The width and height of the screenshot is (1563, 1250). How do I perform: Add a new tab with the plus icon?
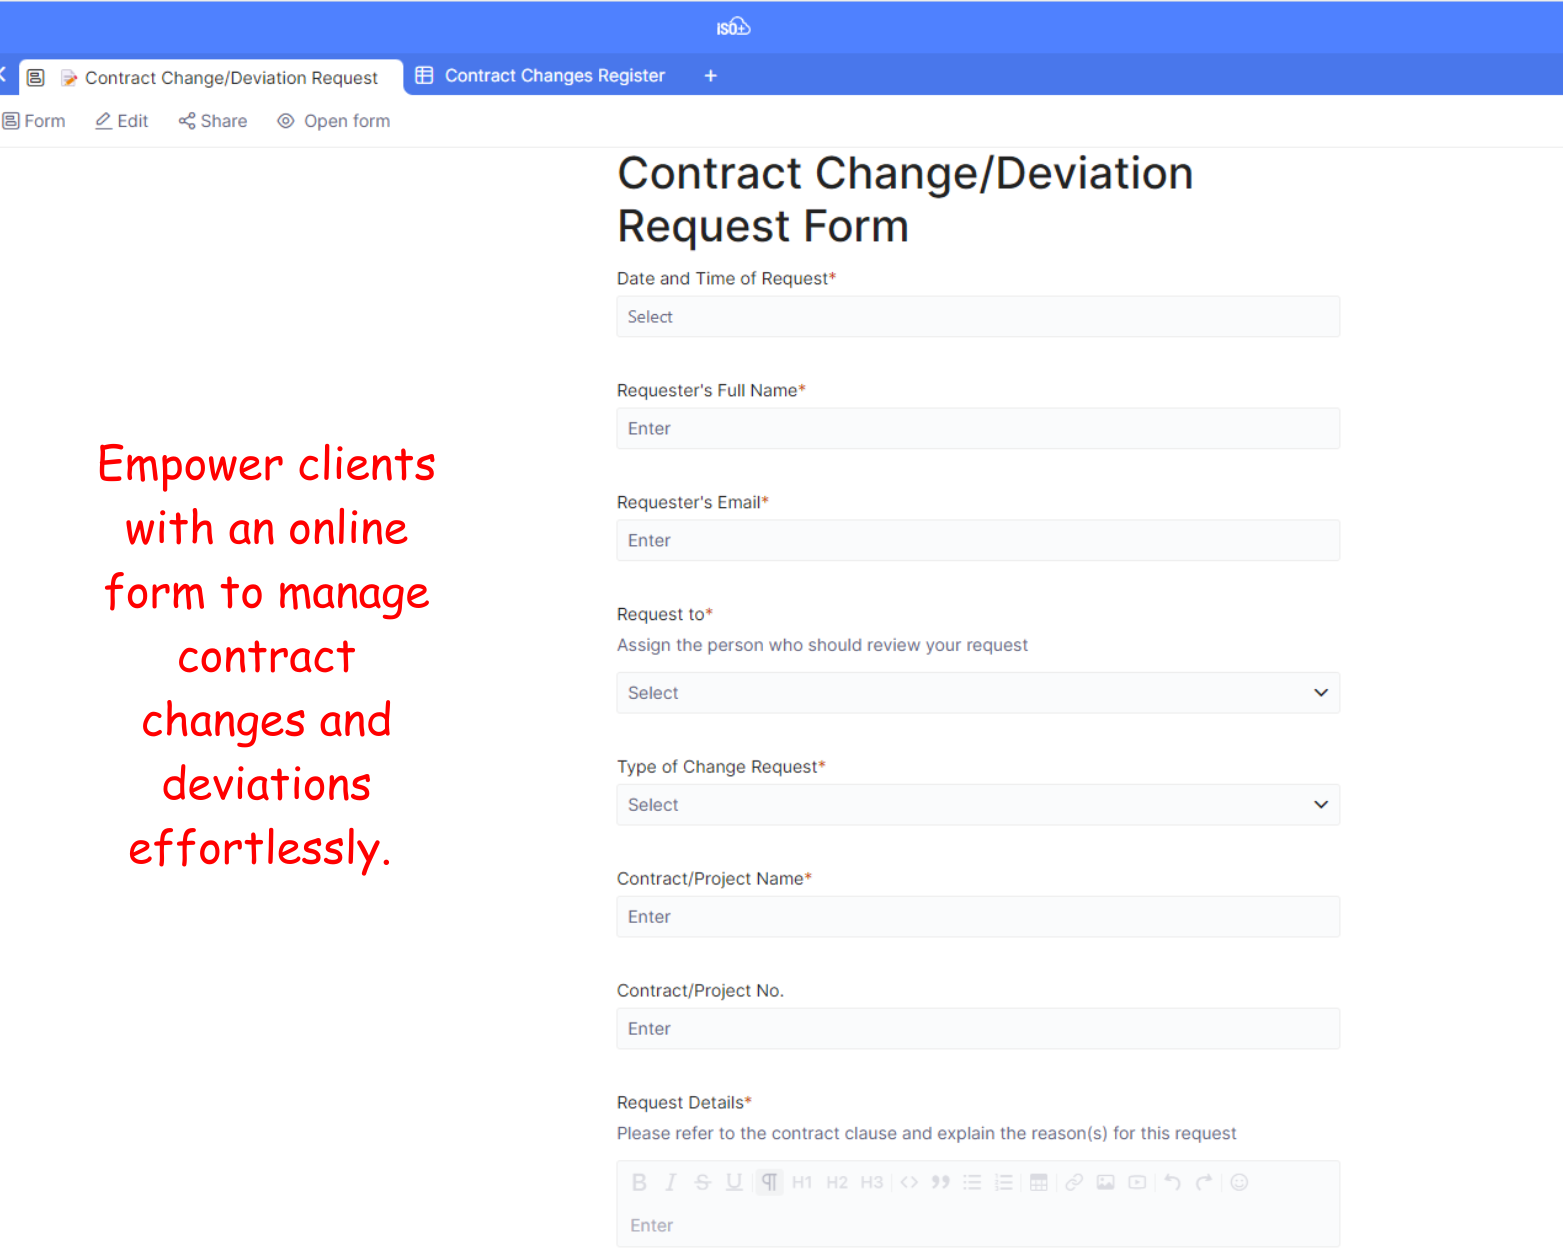(x=710, y=76)
